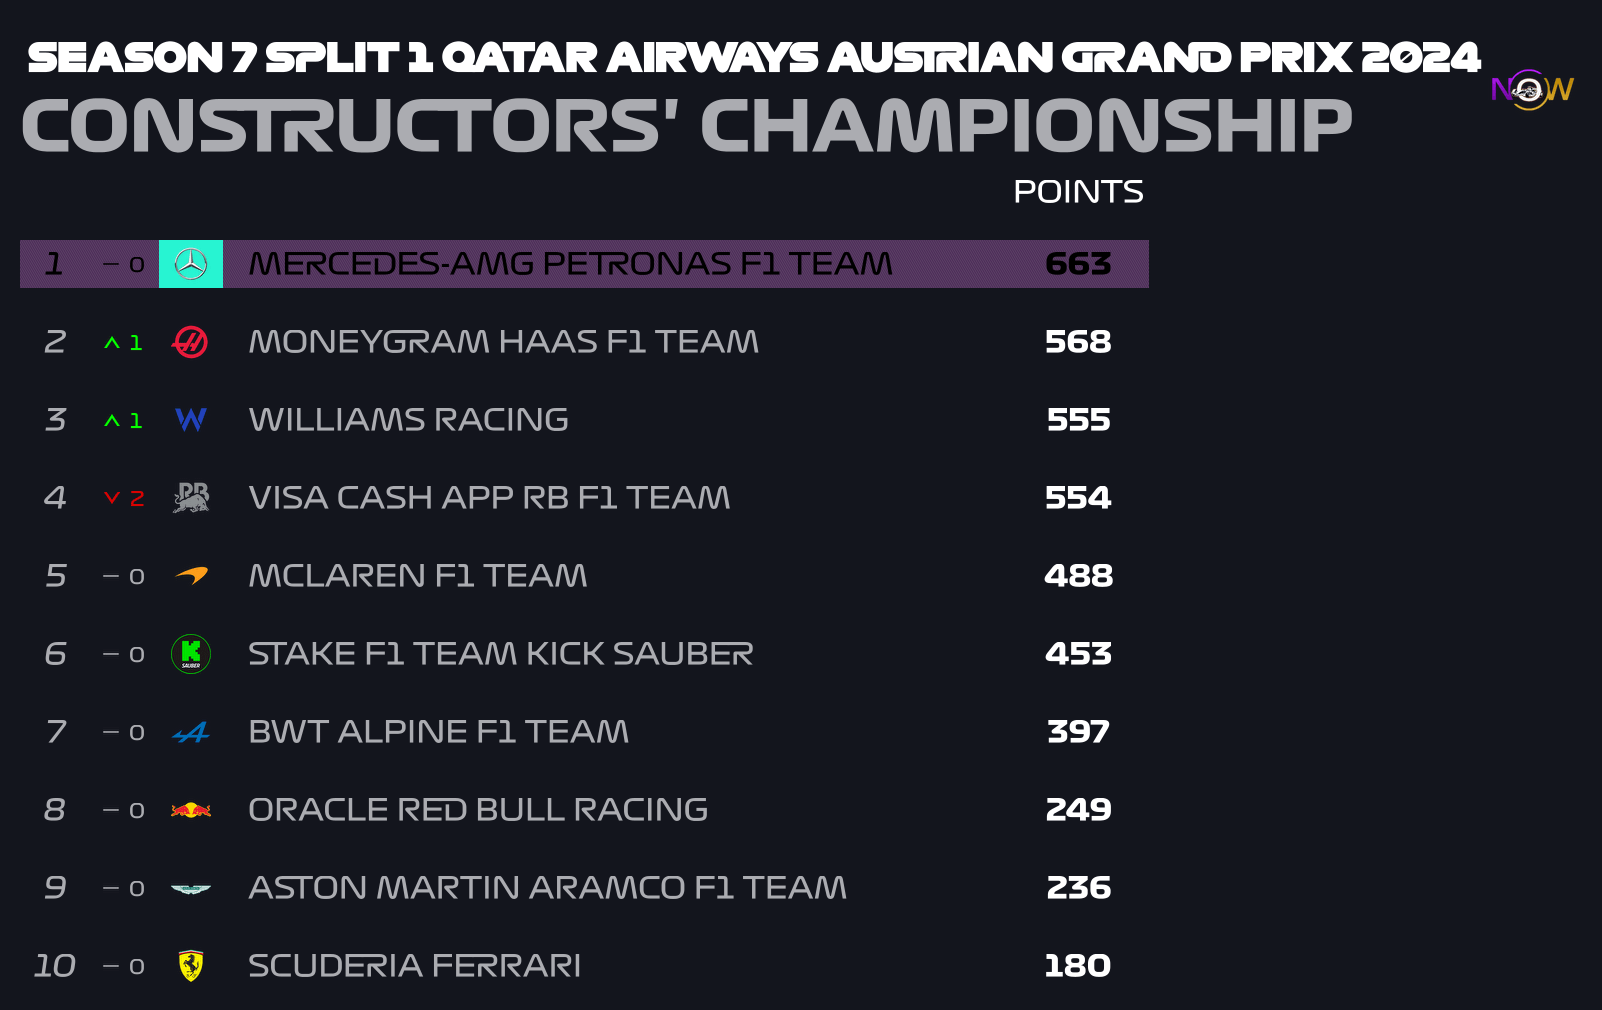Click the orange McLaren swoosh logo

point(192,575)
